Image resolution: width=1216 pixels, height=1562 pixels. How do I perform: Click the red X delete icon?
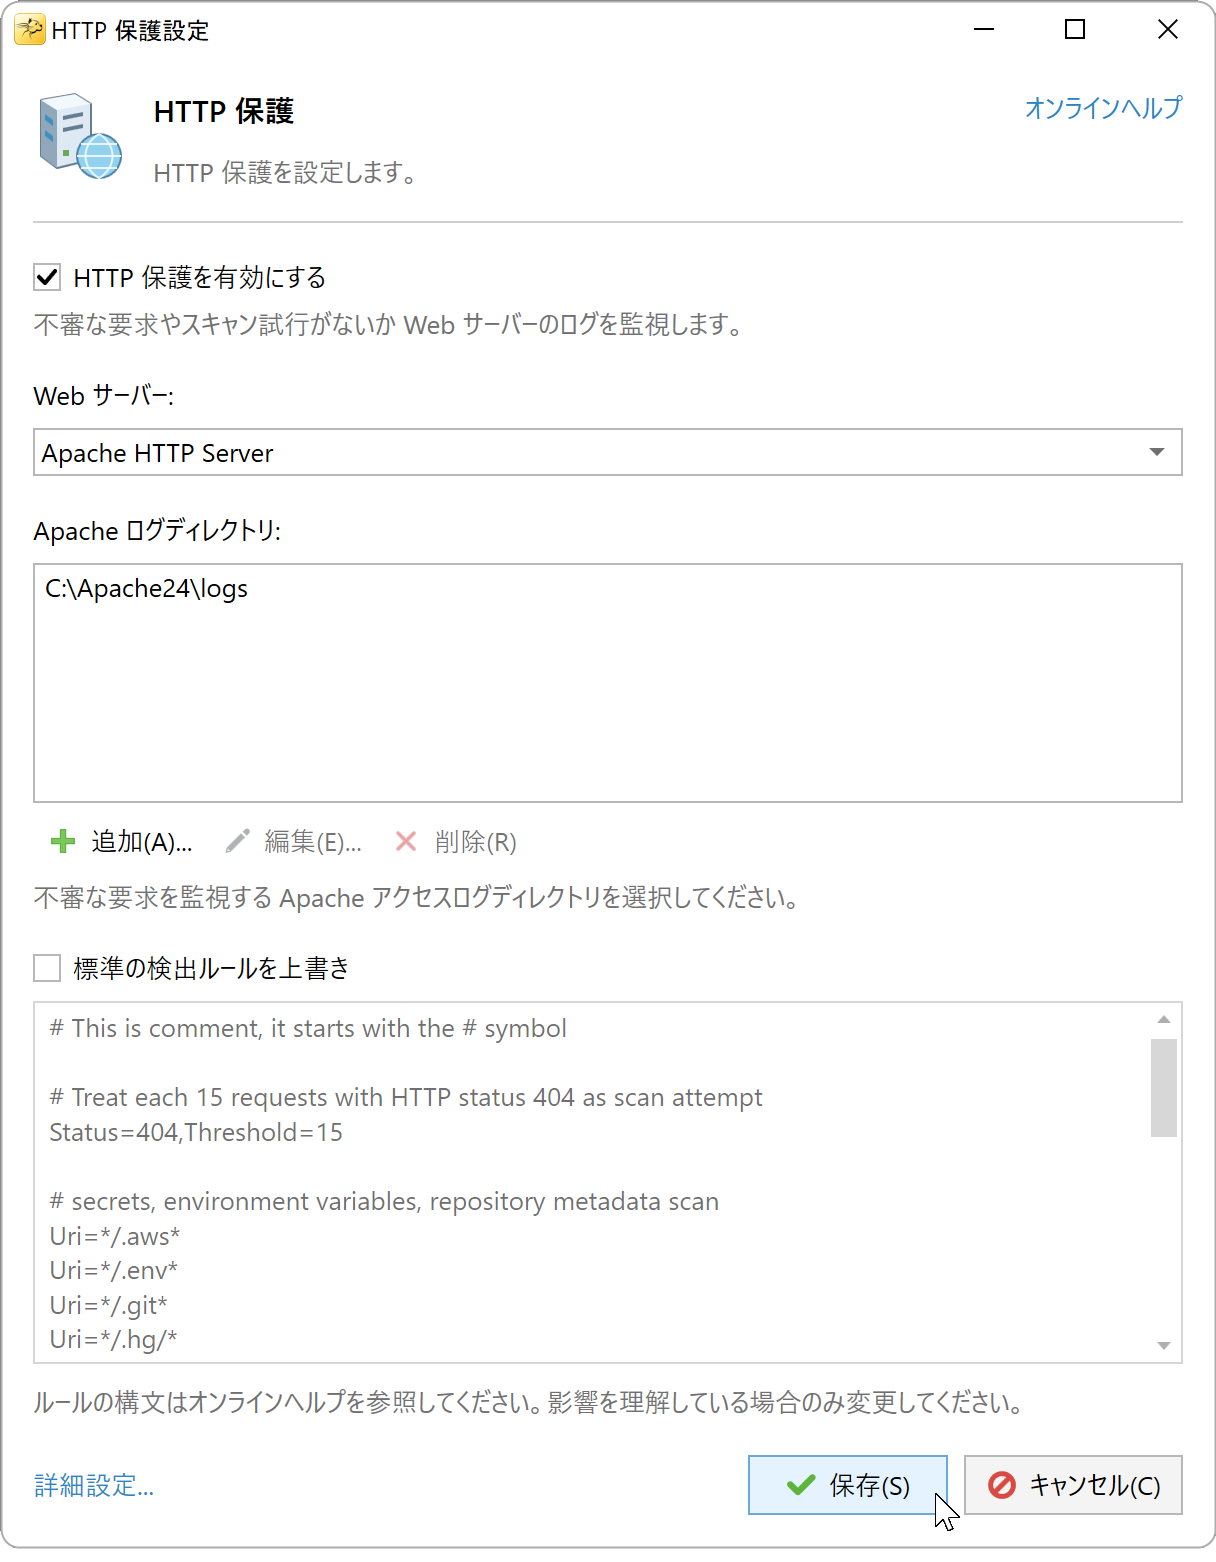click(x=406, y=842)
